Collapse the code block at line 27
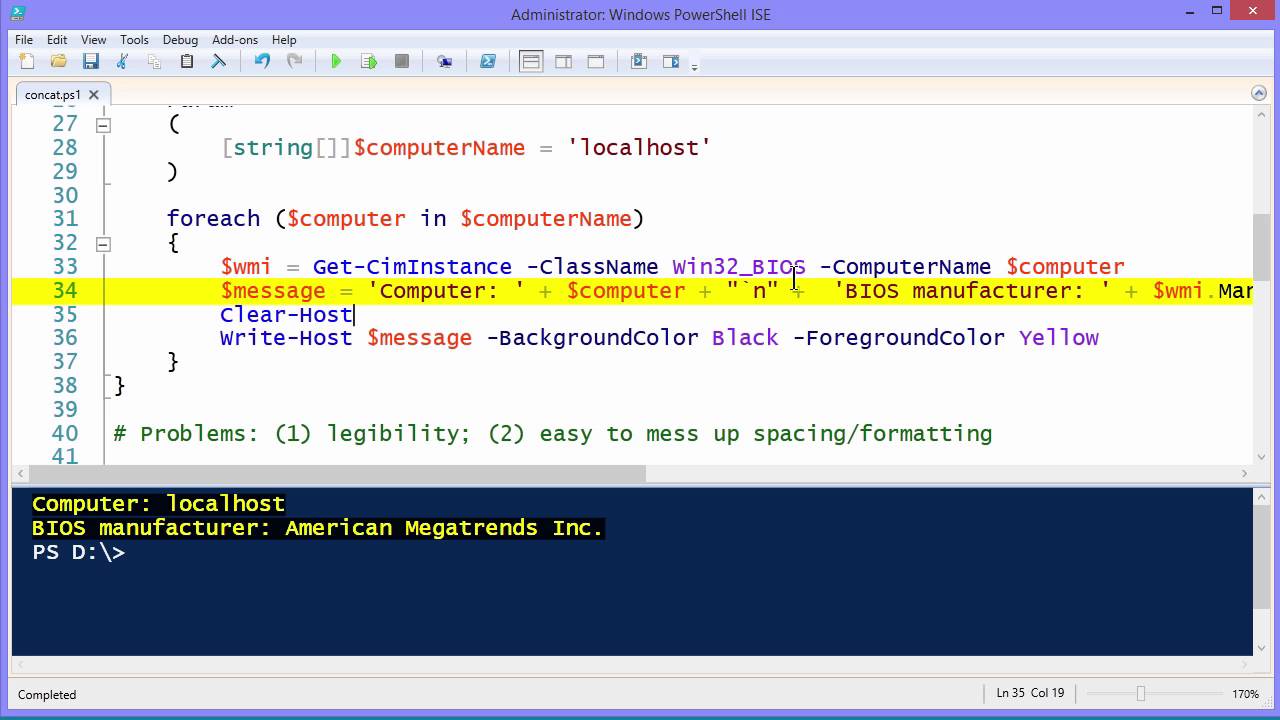 point(103,125)
